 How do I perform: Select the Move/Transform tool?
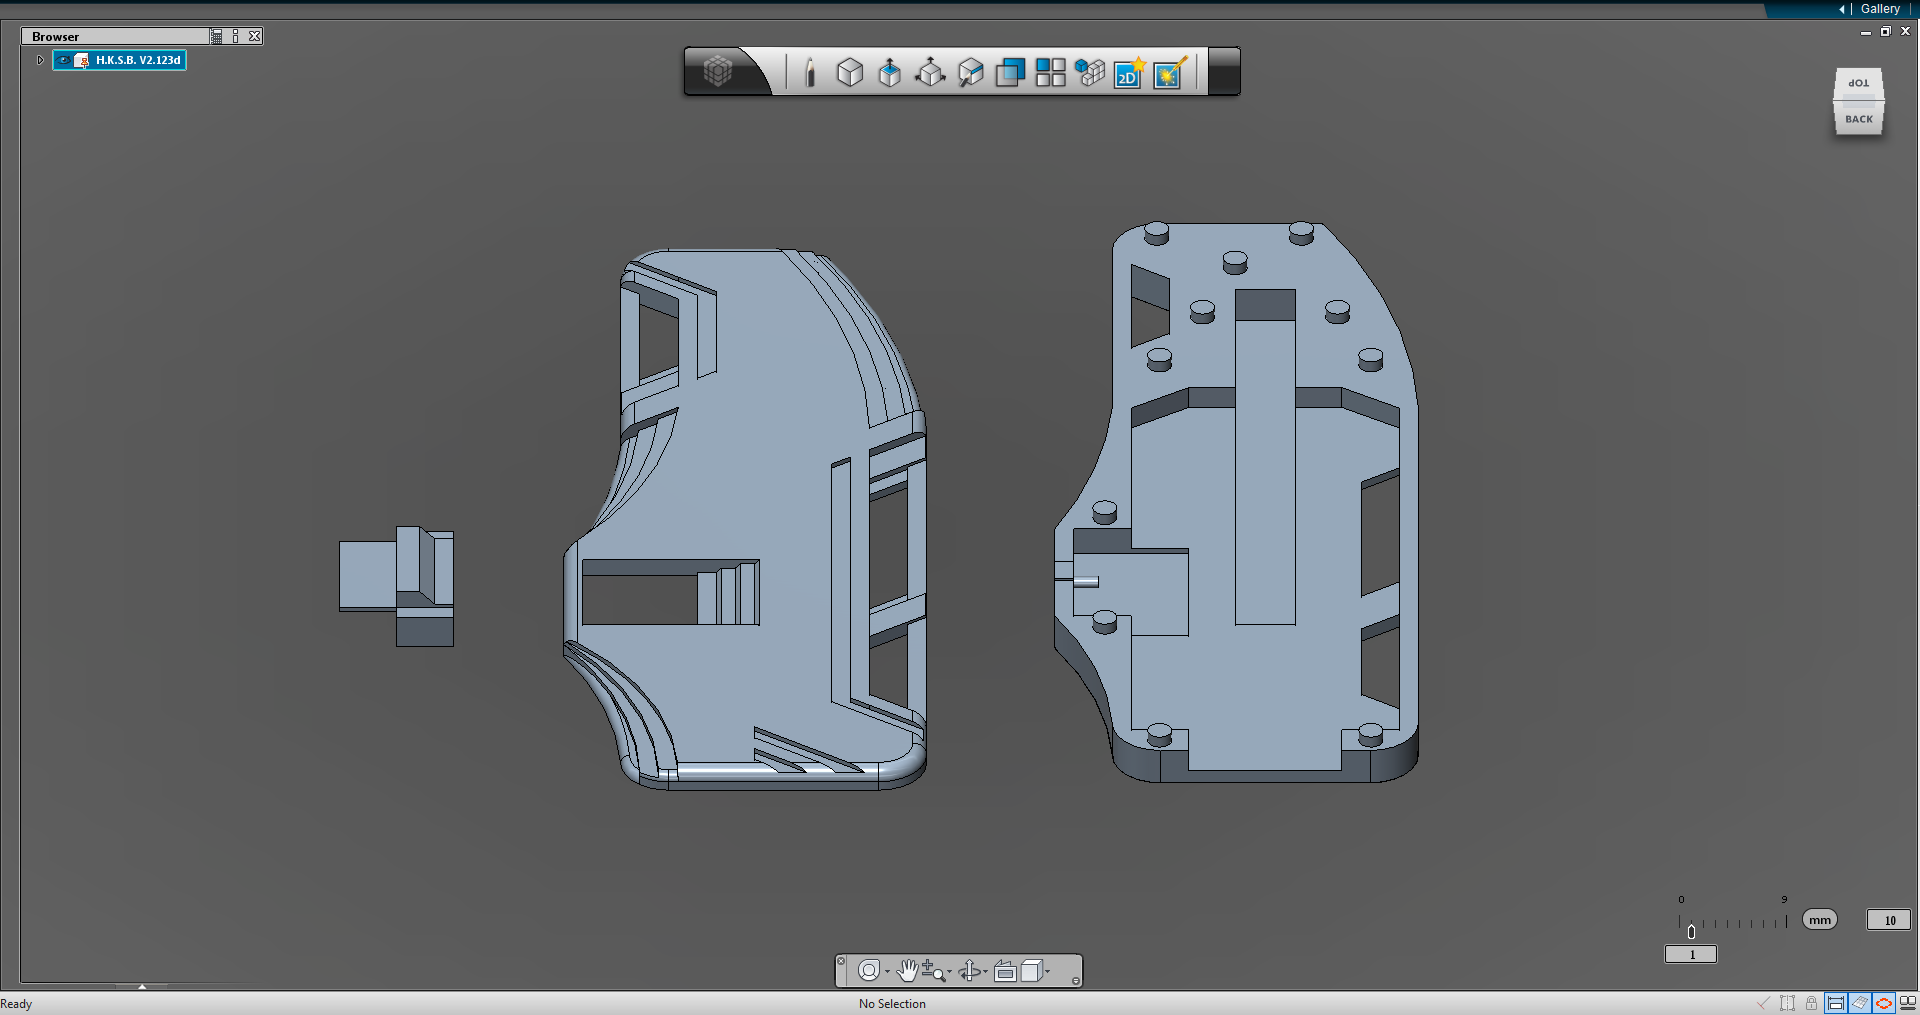point(930,72)
